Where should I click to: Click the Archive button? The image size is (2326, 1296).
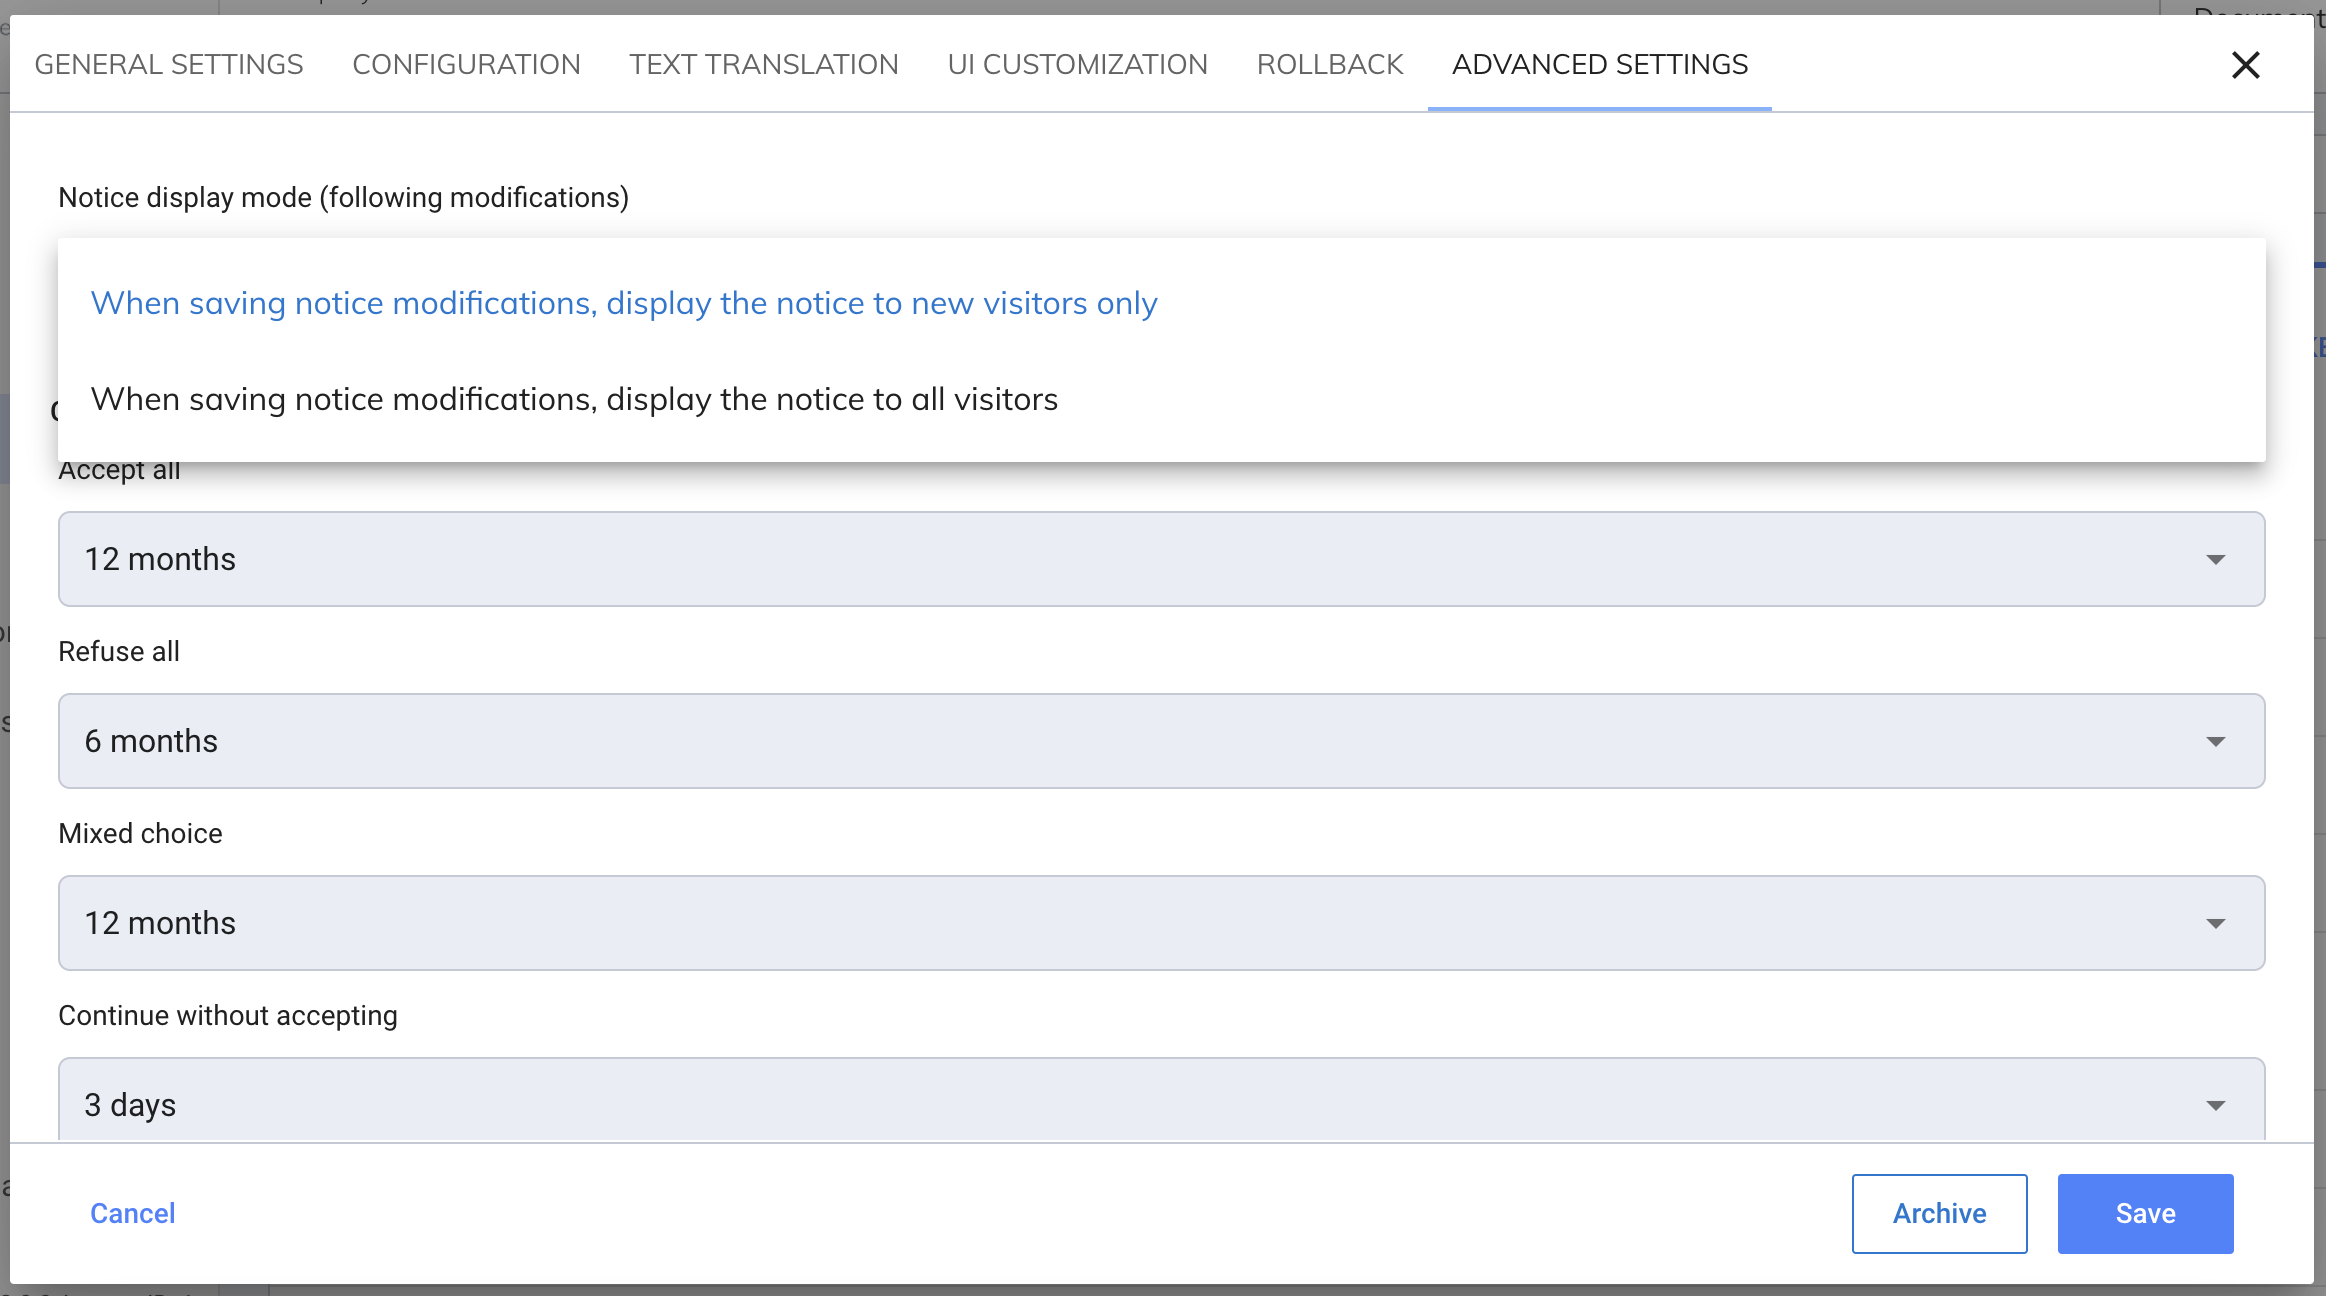click(x=1938, y=1213)
